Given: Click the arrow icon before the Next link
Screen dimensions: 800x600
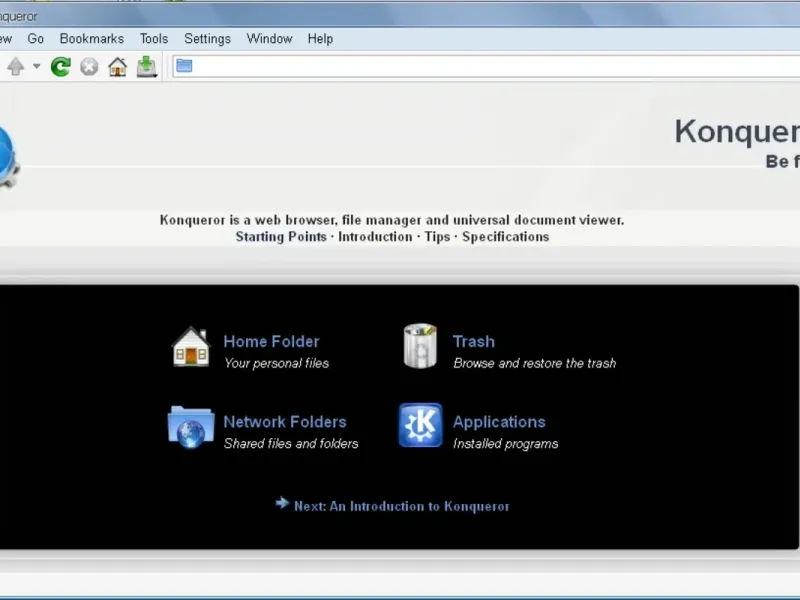Looking at the screenshot, I should point(282,504).
